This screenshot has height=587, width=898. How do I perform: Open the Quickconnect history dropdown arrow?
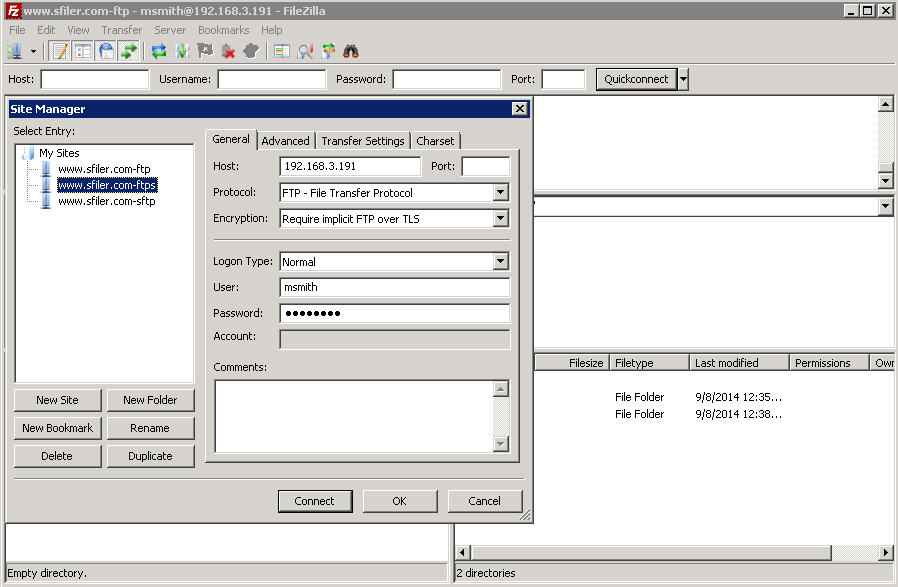pos(683,79)
